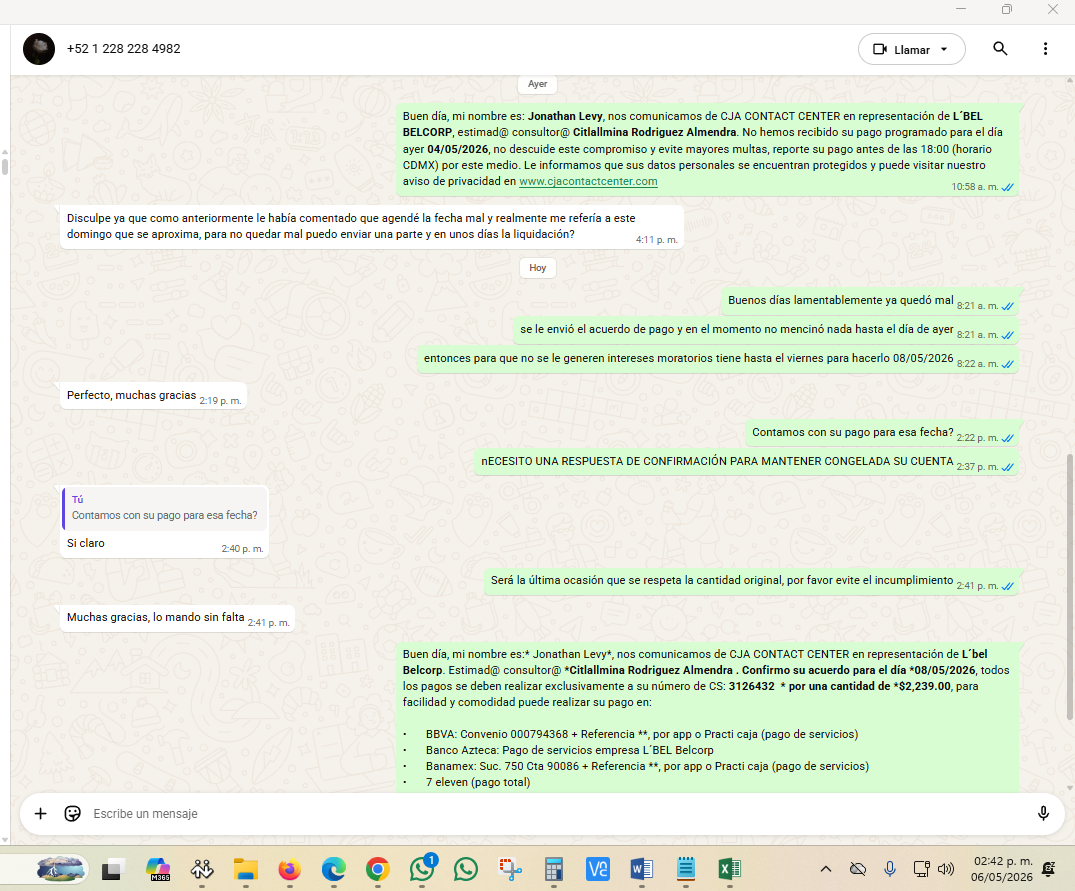Screen dimensions: 1075x891
Task: Click the 'Ayer' date chip
Action: (538, 84)
